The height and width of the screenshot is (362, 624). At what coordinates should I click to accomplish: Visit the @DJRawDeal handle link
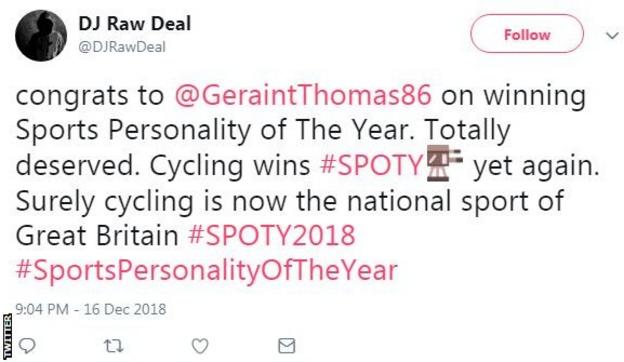coord(122,47)
